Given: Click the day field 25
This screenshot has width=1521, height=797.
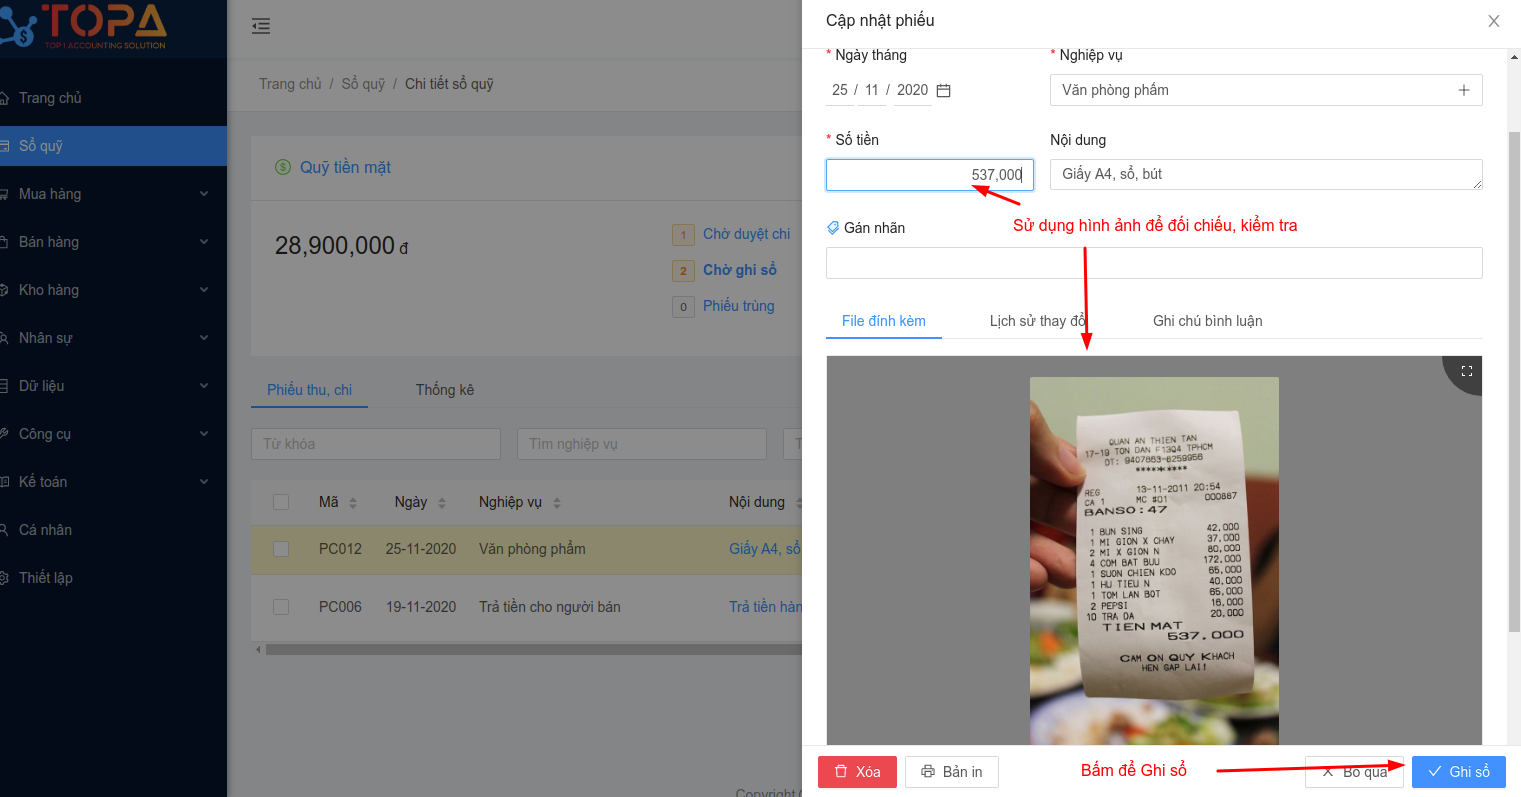Looking at the screenshot, I should [x=840, y=90].
